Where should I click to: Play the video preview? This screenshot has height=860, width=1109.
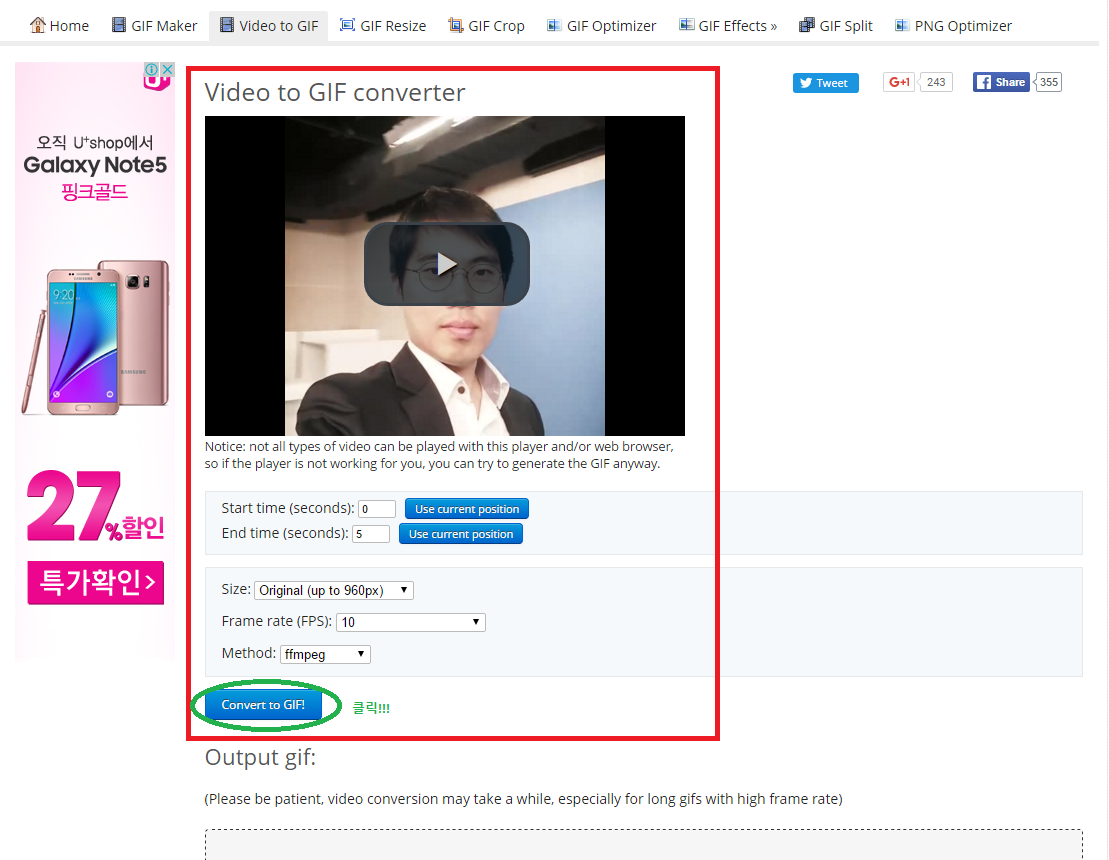tap(446, 264)
